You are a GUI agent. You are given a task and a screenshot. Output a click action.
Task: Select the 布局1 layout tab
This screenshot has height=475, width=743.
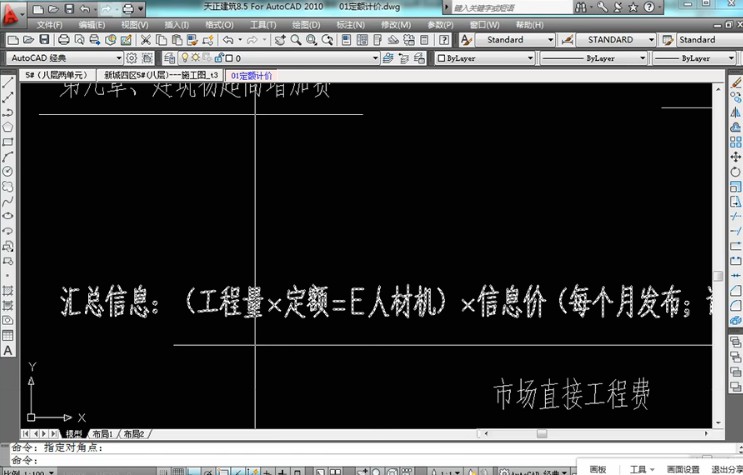(x=102, y=434)
